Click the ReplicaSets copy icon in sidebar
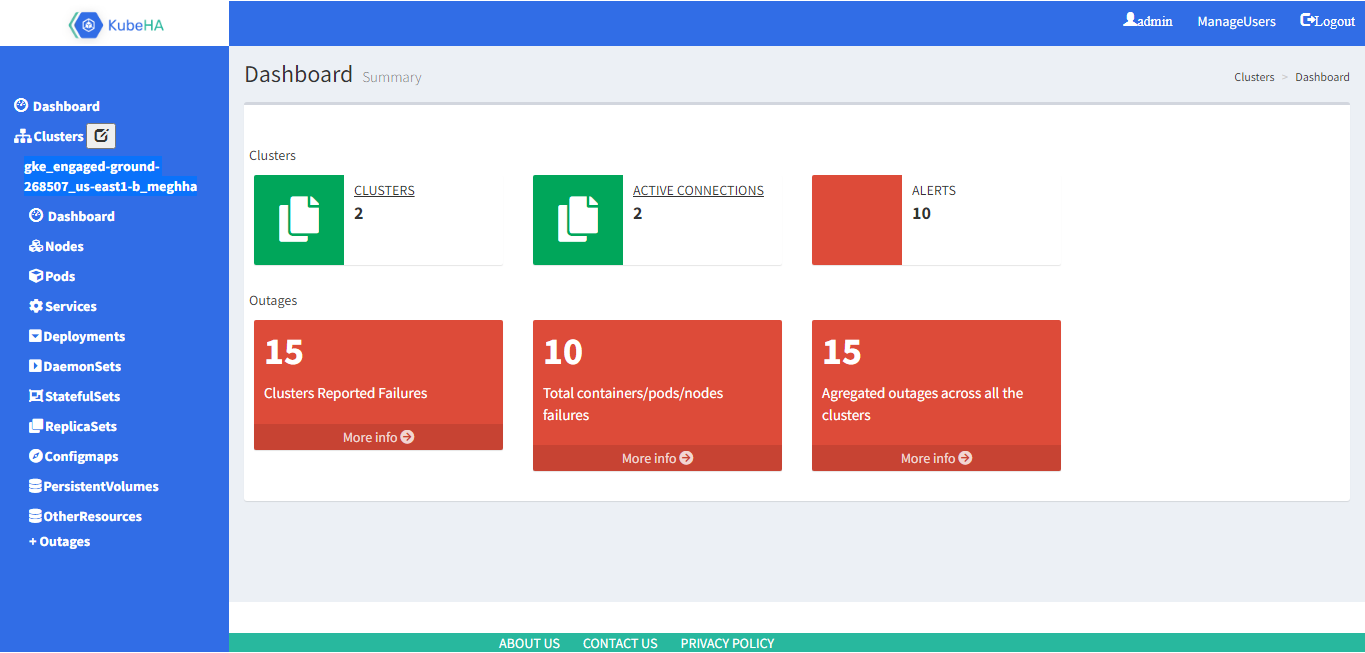Screen dimensions: 1365x653 coord(36,426)
